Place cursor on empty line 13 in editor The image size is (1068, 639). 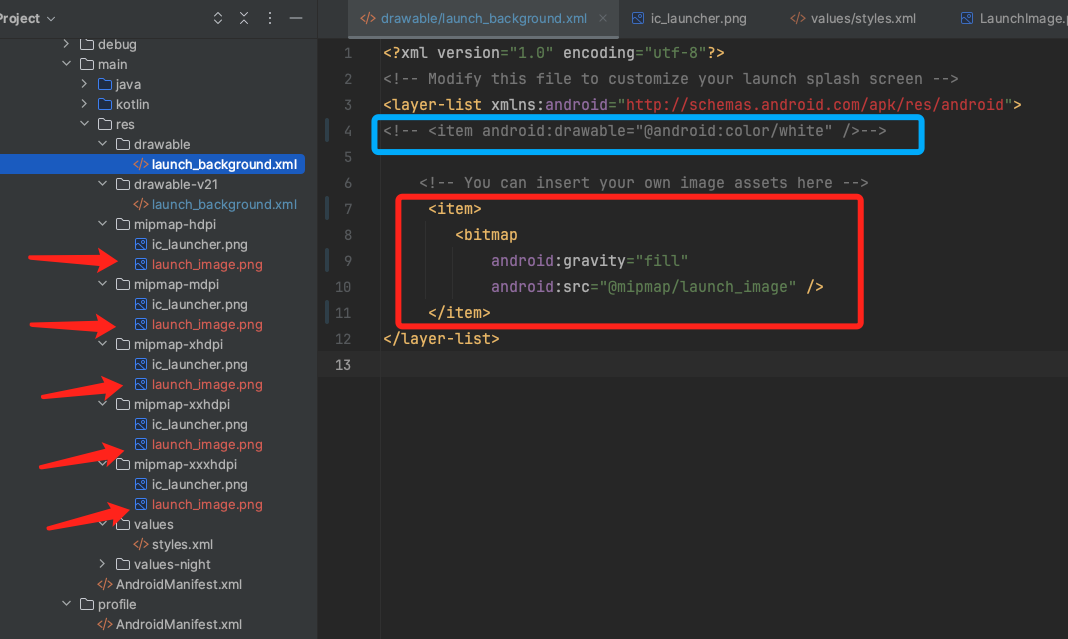[600, 365]
